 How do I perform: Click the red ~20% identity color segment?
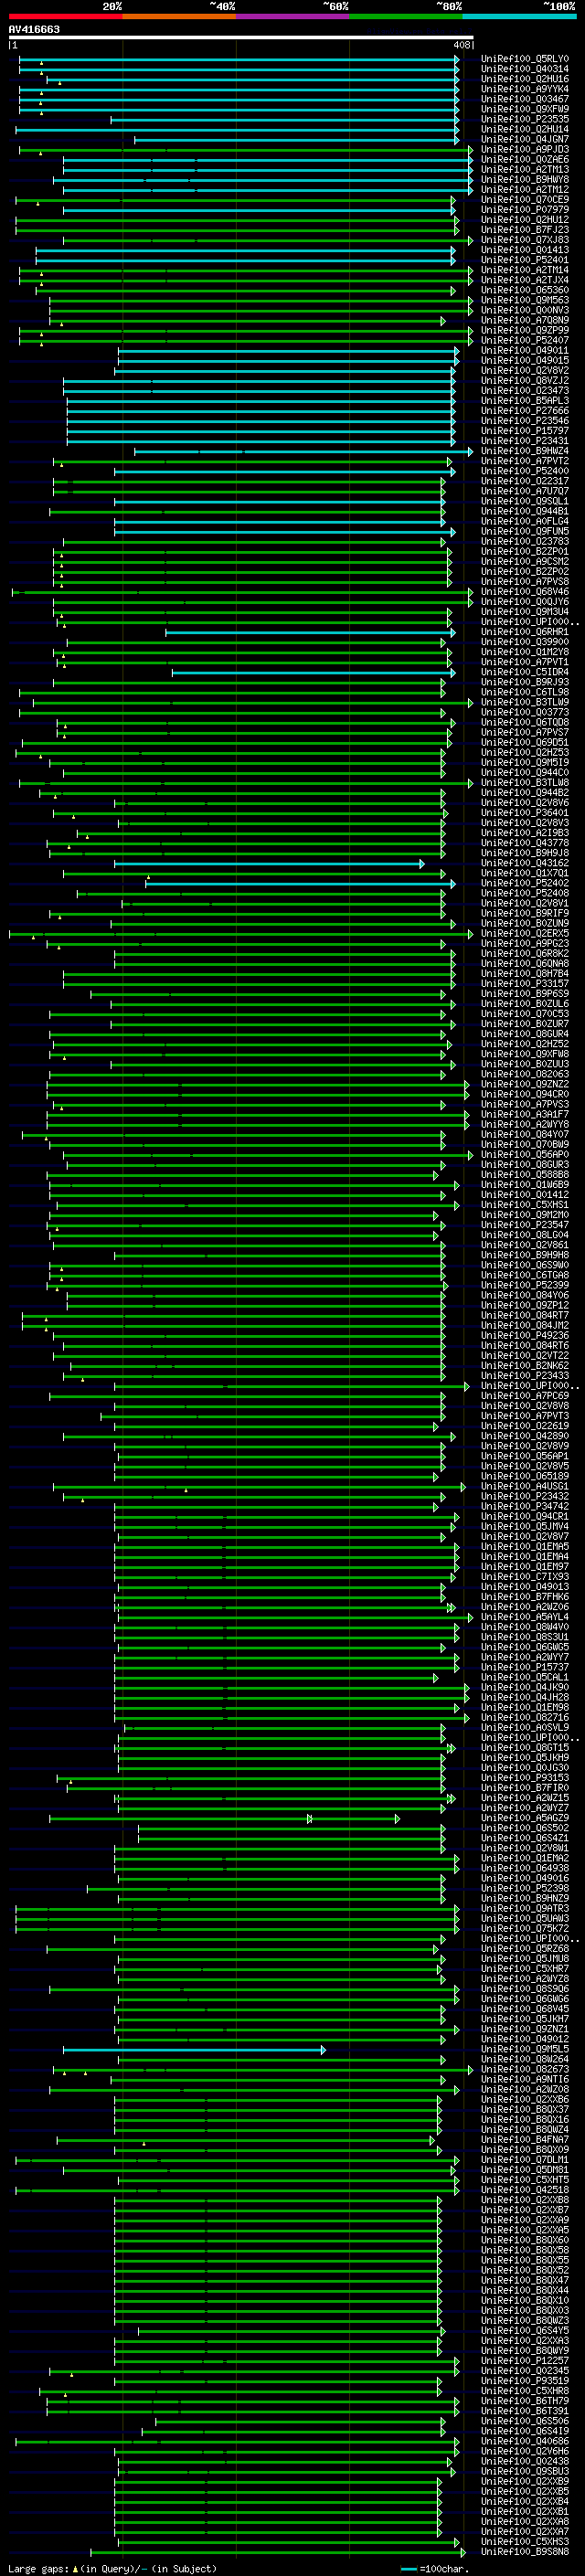click(x=65, y=16)
